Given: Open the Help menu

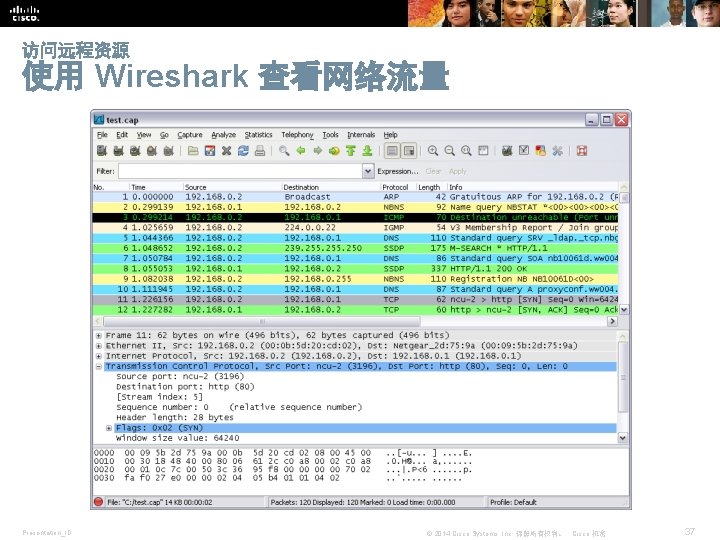Looking at the screenshot, I should coord(390,135).
